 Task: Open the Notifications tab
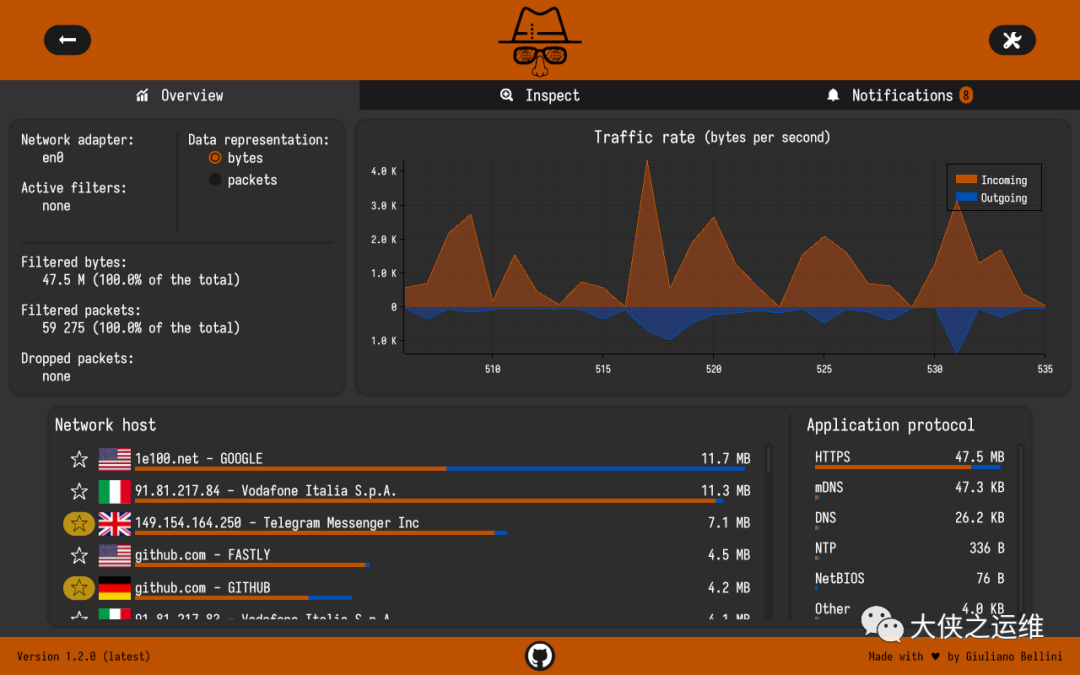[900, 95]
